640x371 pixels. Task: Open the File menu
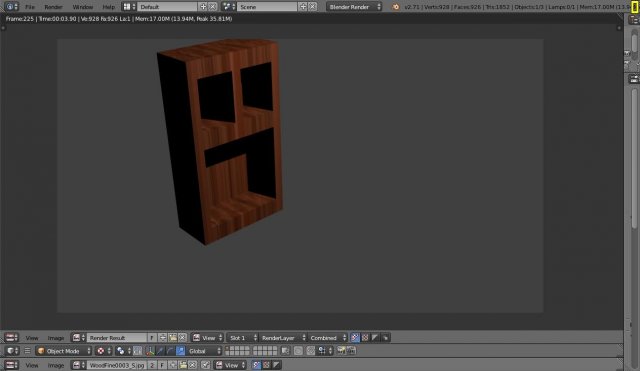[x=30, y=7]
